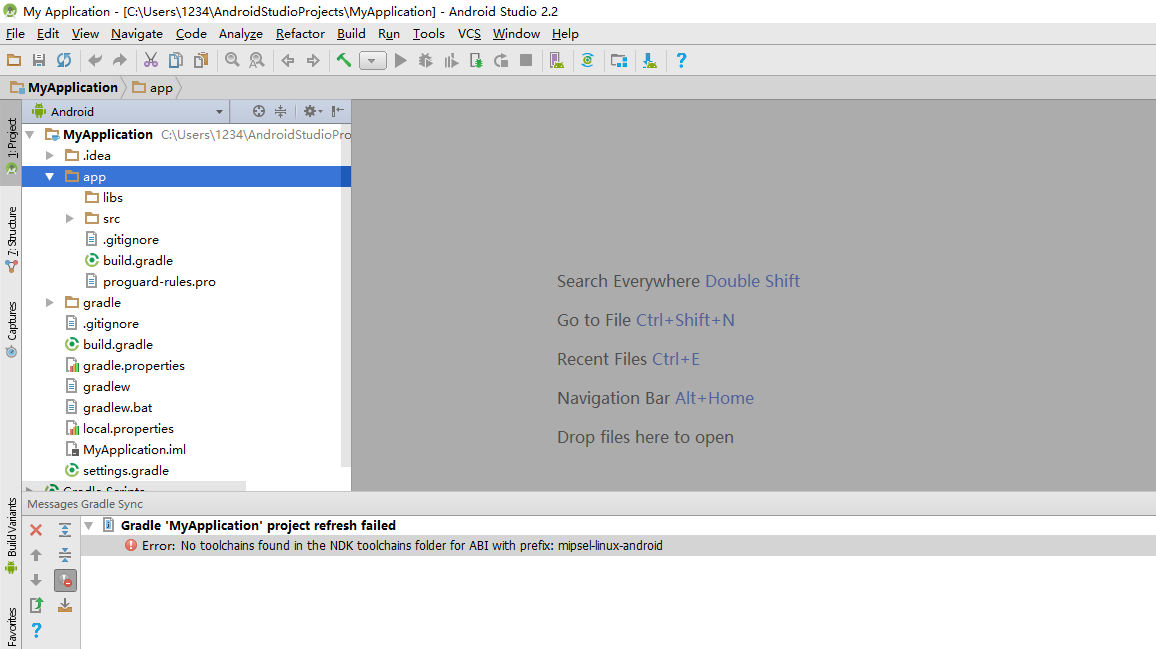
Task: Click the toolbar Help question mark
Action: click(681, 60)
